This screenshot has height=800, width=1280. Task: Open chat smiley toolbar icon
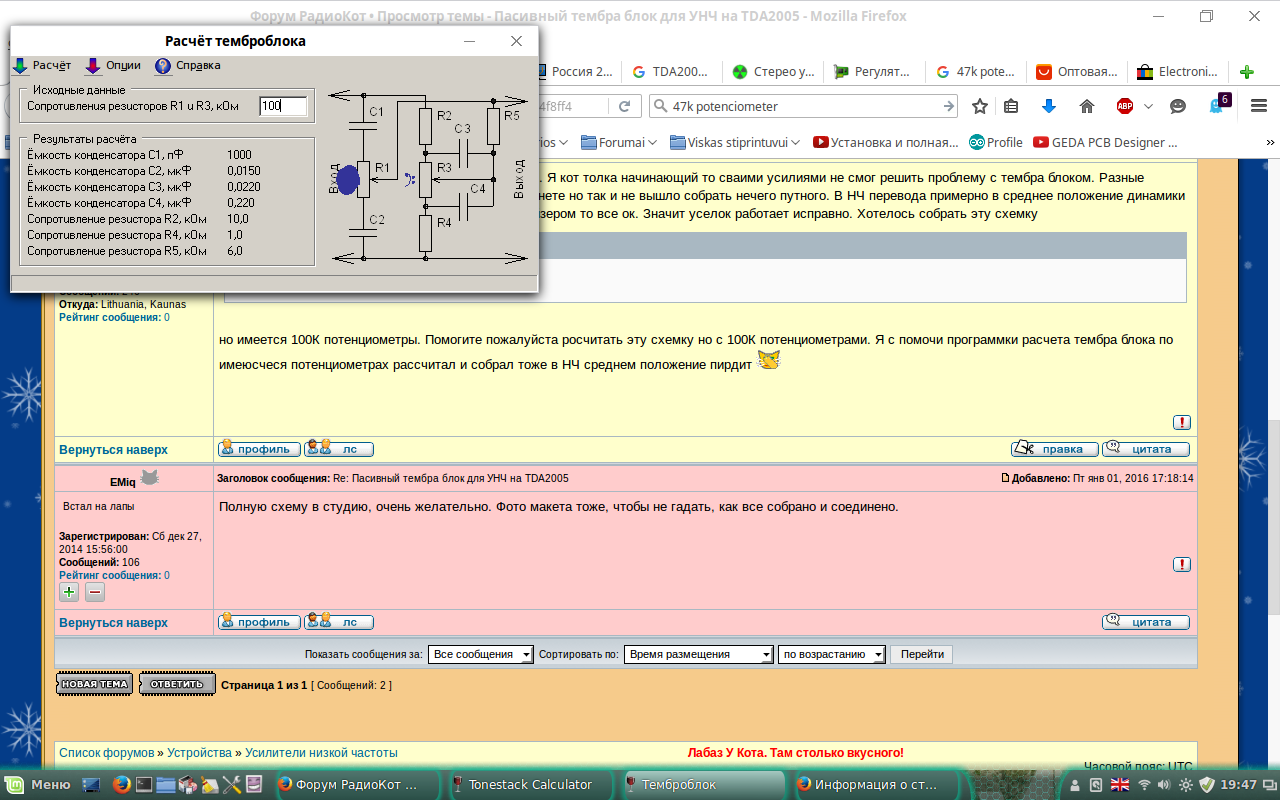[x=1178, y=106]
